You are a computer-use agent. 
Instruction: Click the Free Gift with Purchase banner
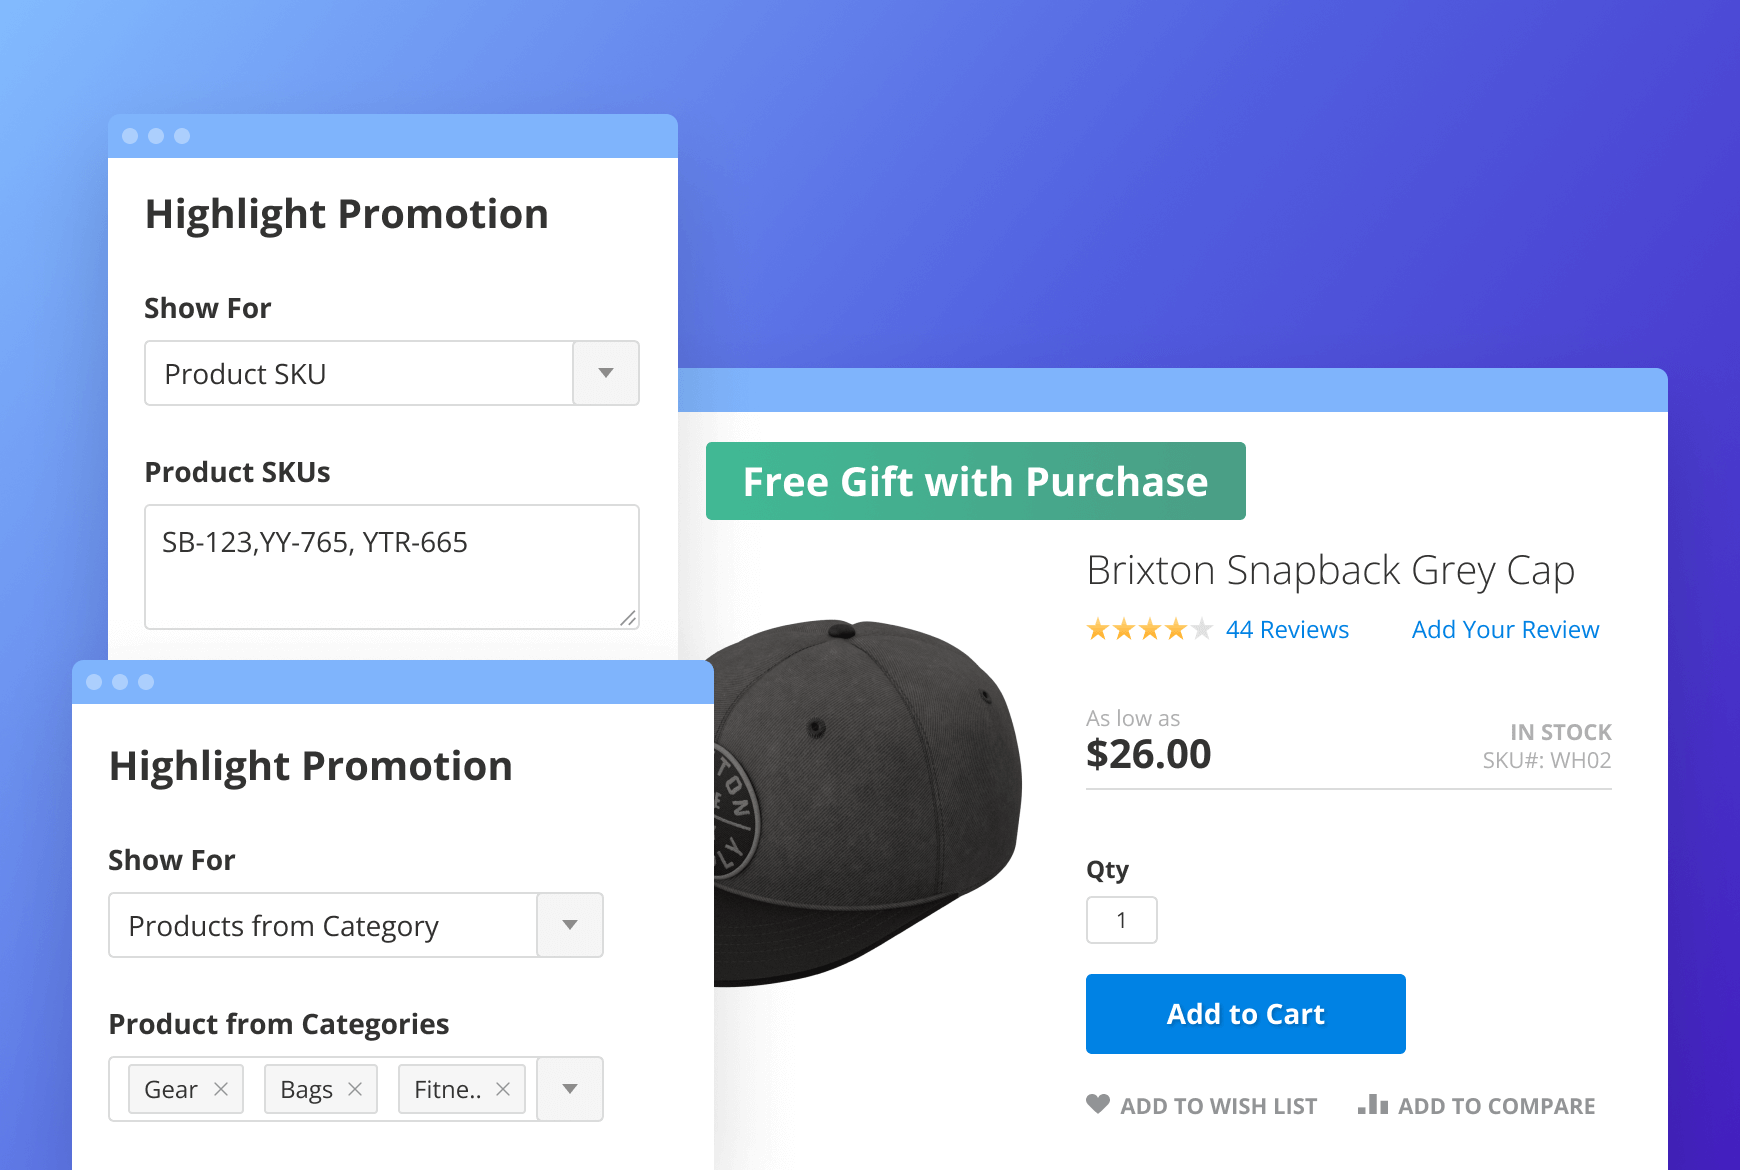click(975, 481)
